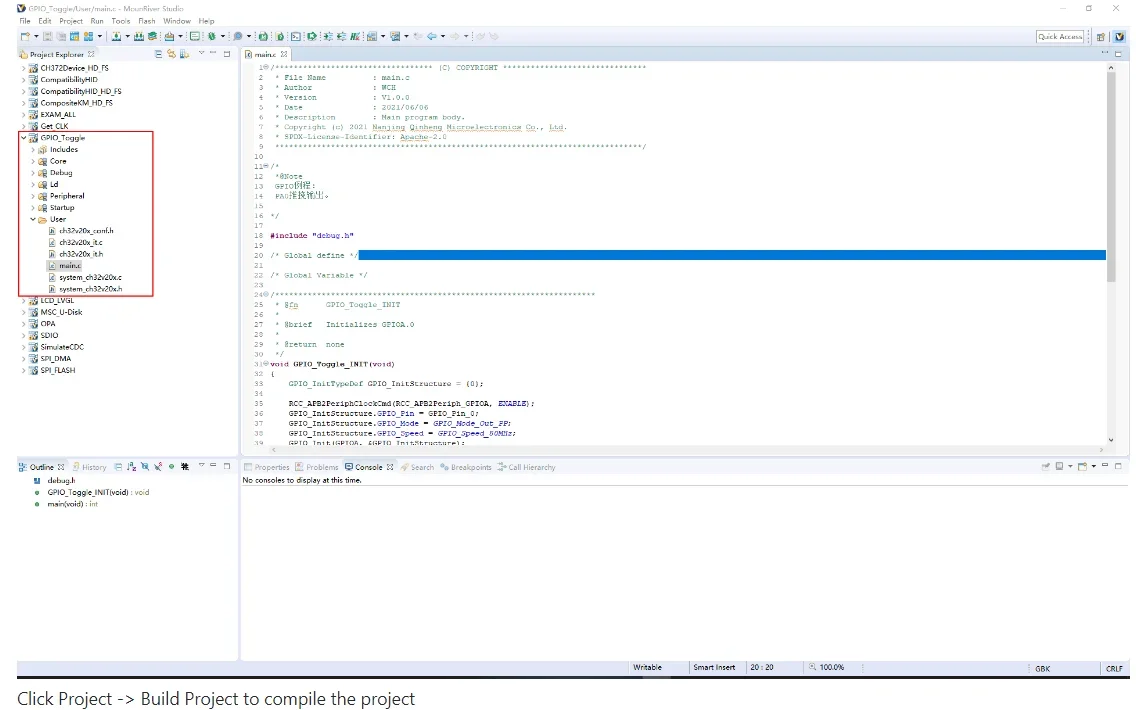Click the Hide Fields icon in Outline
The height and width of the screenshot is (710, 1136).
(145, 467)
